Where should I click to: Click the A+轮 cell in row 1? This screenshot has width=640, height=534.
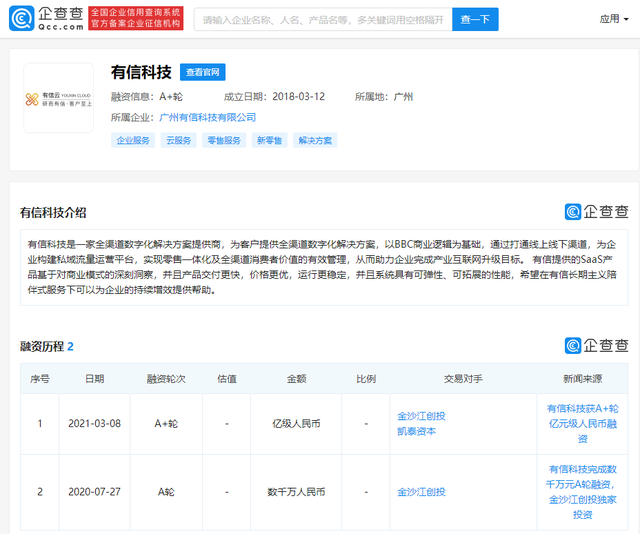click(166, 424)
